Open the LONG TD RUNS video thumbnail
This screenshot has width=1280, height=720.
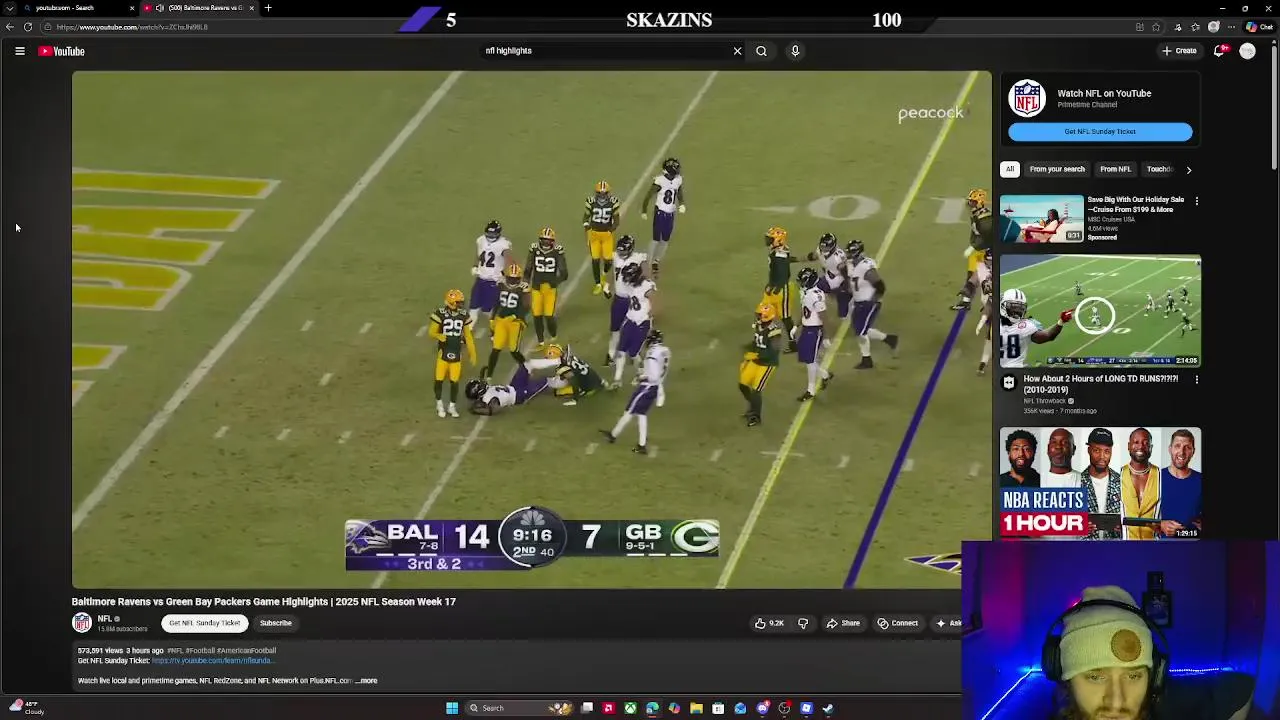click(x=1100, y=311)
